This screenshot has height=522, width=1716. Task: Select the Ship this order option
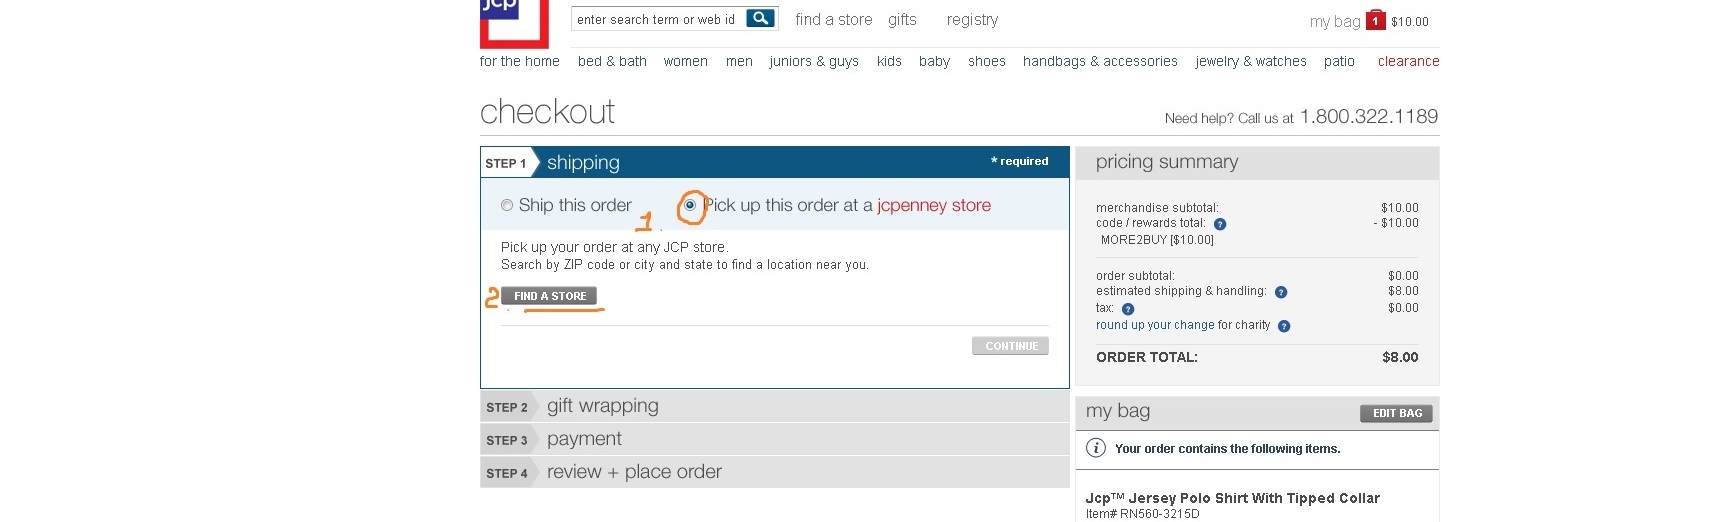[x=507, y=205]
